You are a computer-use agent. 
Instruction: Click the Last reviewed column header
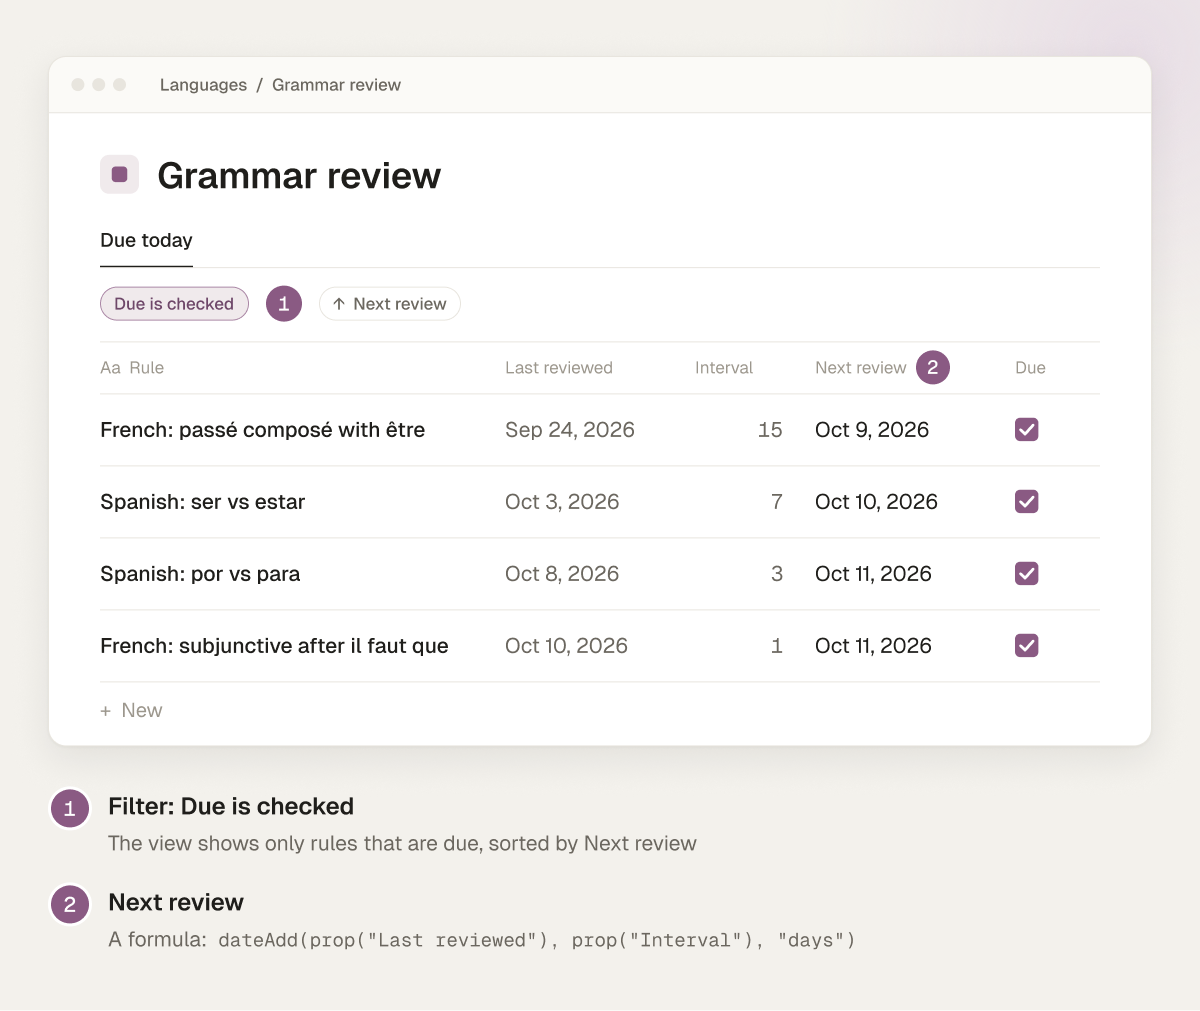559,368
